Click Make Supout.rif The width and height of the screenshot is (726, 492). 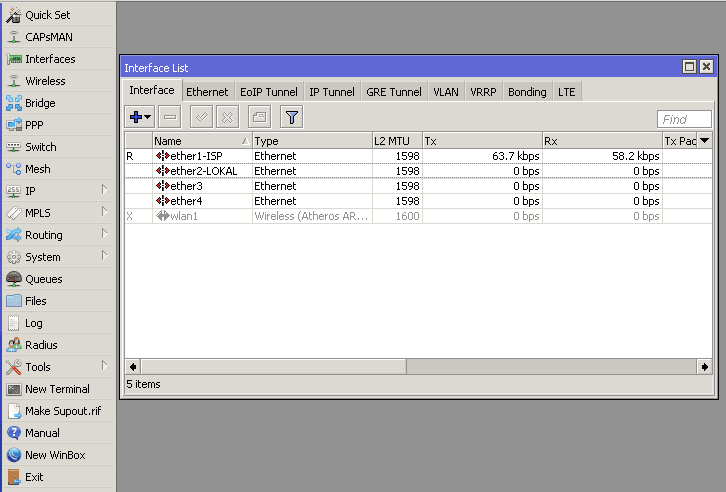click(59, 411)
